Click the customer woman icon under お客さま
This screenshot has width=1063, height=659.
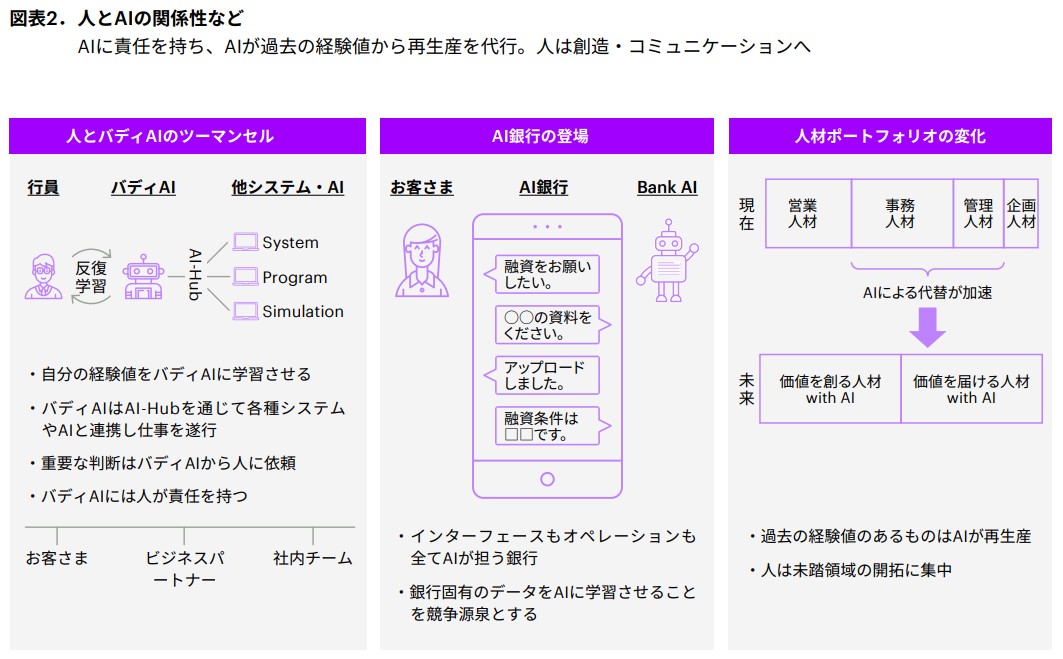point(421,260)
